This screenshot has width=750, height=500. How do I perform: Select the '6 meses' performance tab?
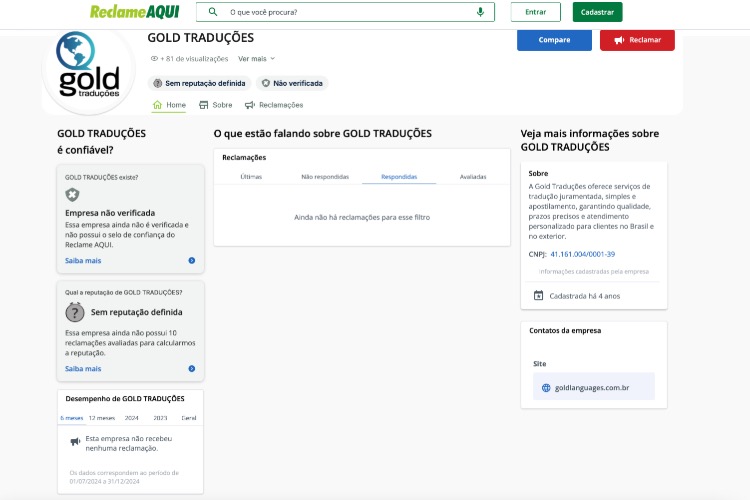(72, 418)
